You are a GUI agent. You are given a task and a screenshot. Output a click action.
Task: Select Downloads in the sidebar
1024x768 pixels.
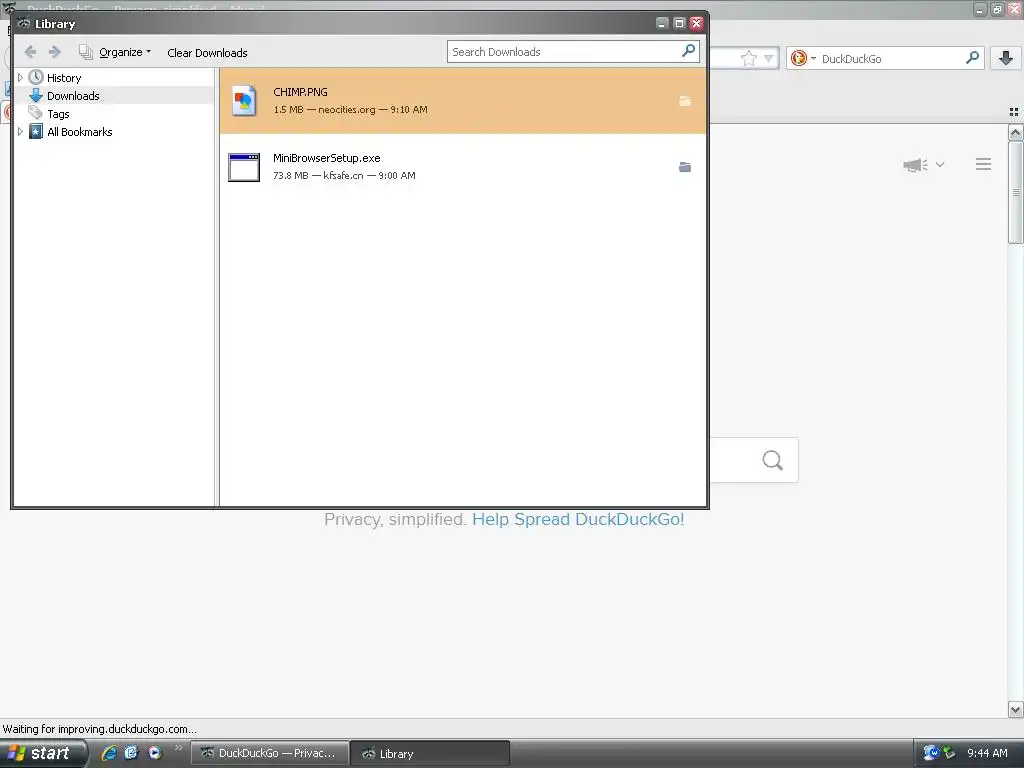[x=73, y=96]
